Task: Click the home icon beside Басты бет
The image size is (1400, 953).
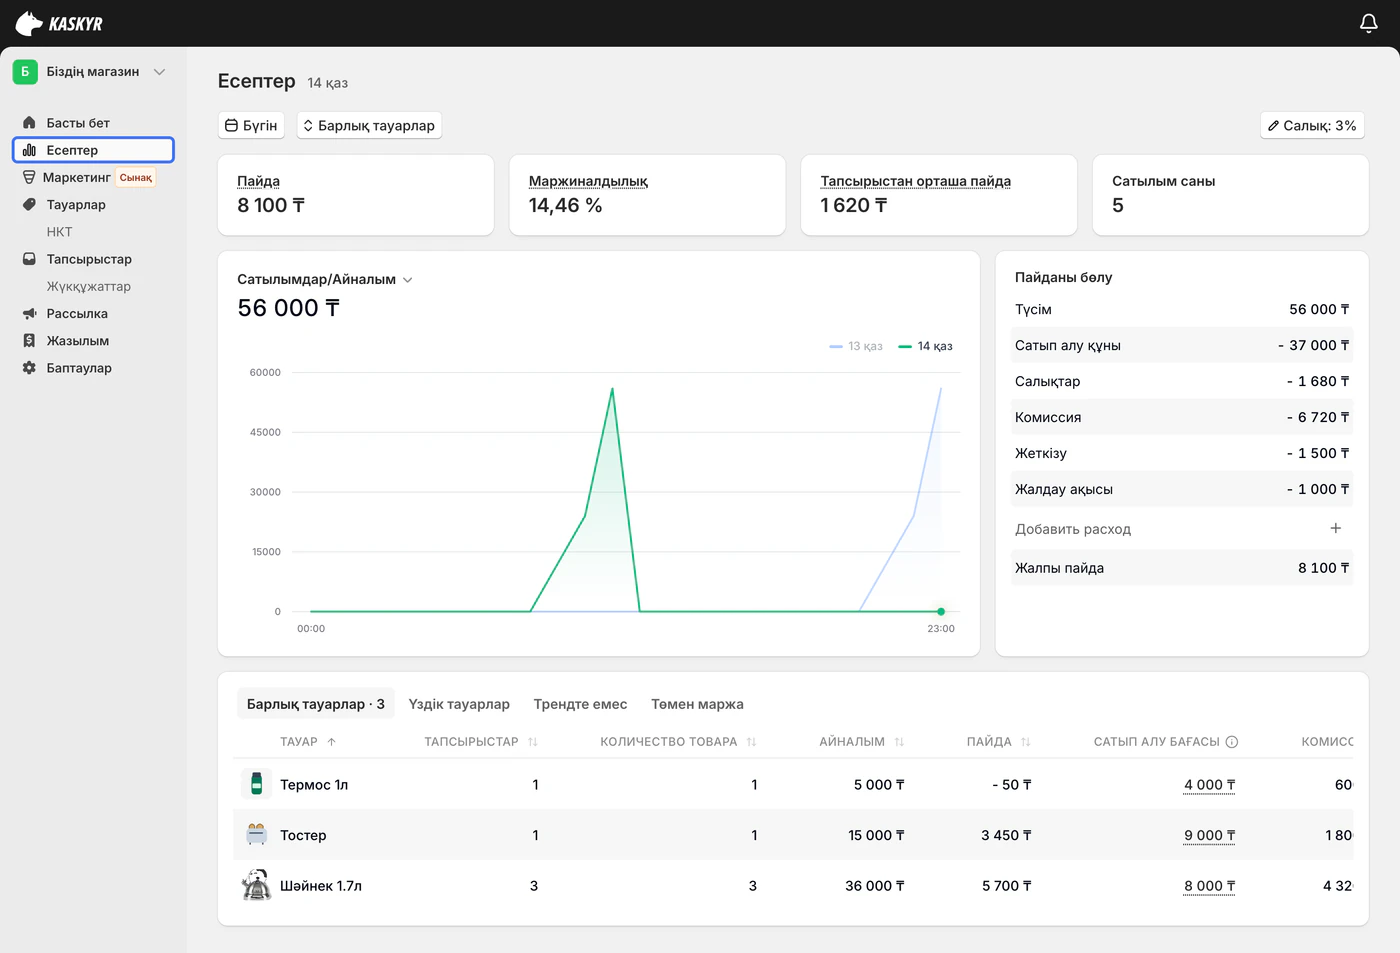Action: point(29,123)
